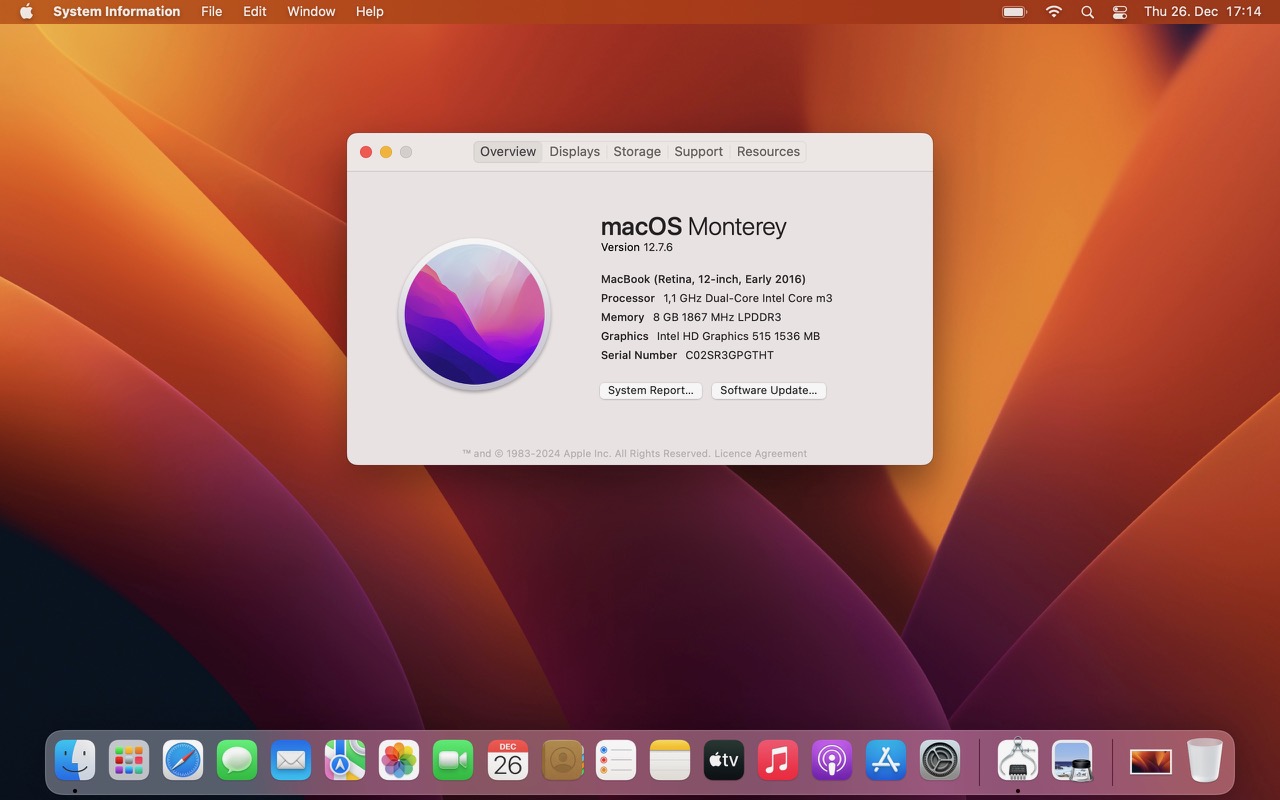The width and height of the screenshot is (1280, 800).
Task: Open the File menu
Action: pyautogui.click(x=212, y=12)
